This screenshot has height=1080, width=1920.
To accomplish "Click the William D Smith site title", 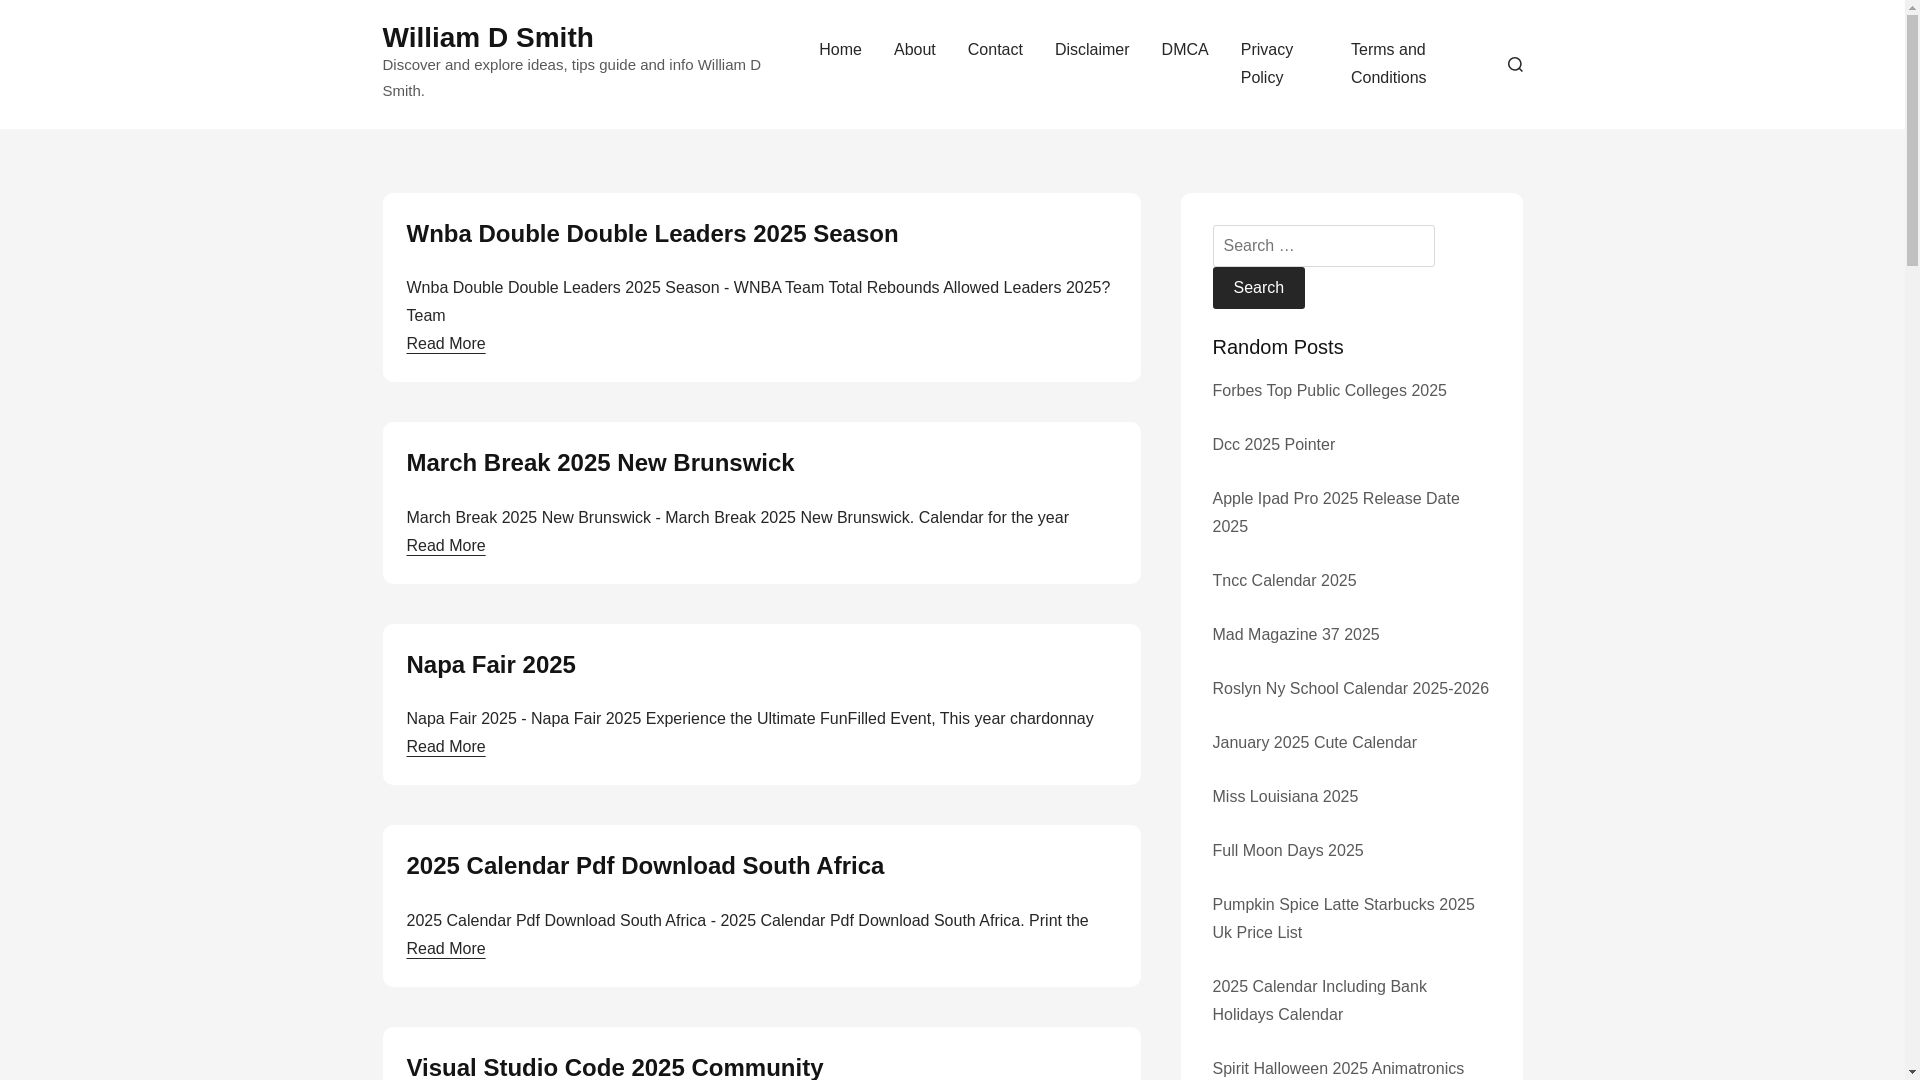I will [x=487, y=37].
